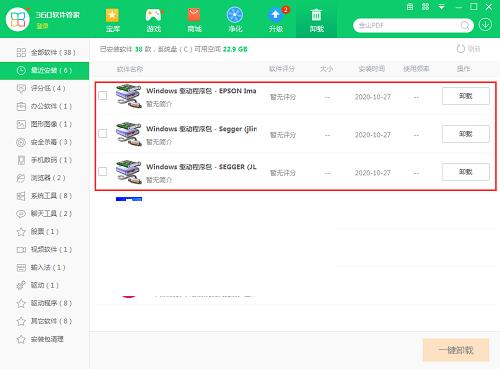Select 办公软件 (1) category
500x369 pixels.
(45, 106)
